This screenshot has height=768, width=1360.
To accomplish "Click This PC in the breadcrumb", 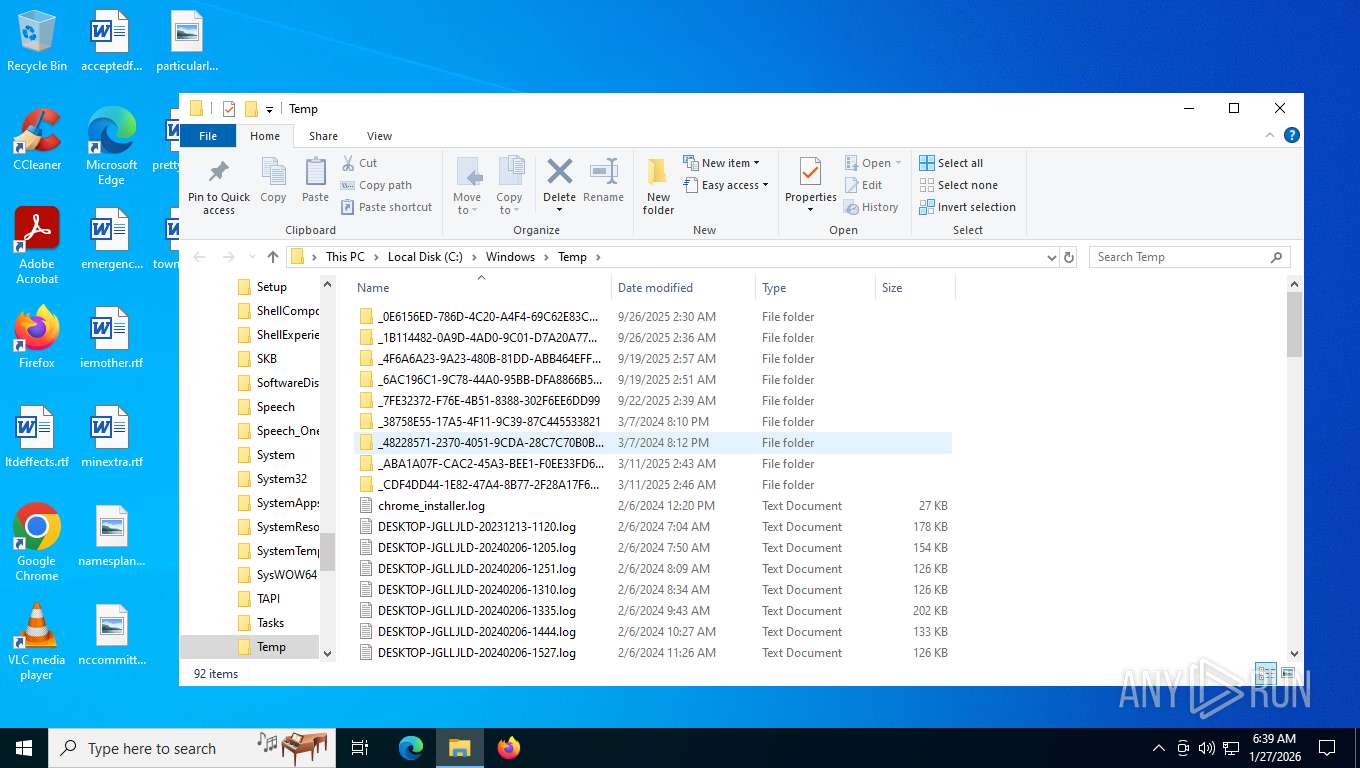I will (x=345, y=257).
